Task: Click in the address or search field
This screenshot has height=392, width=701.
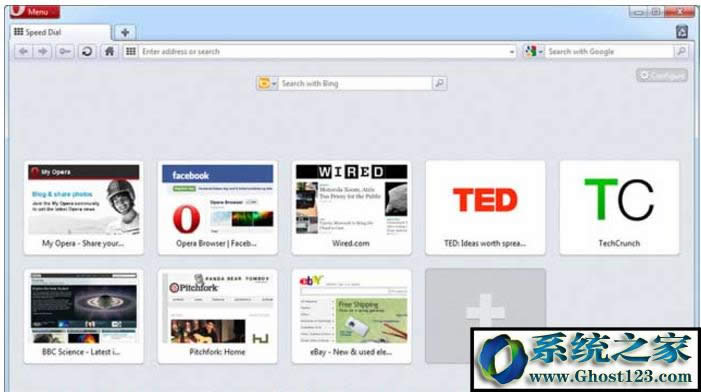Action: pyautogui.click(x=325, y=52)
